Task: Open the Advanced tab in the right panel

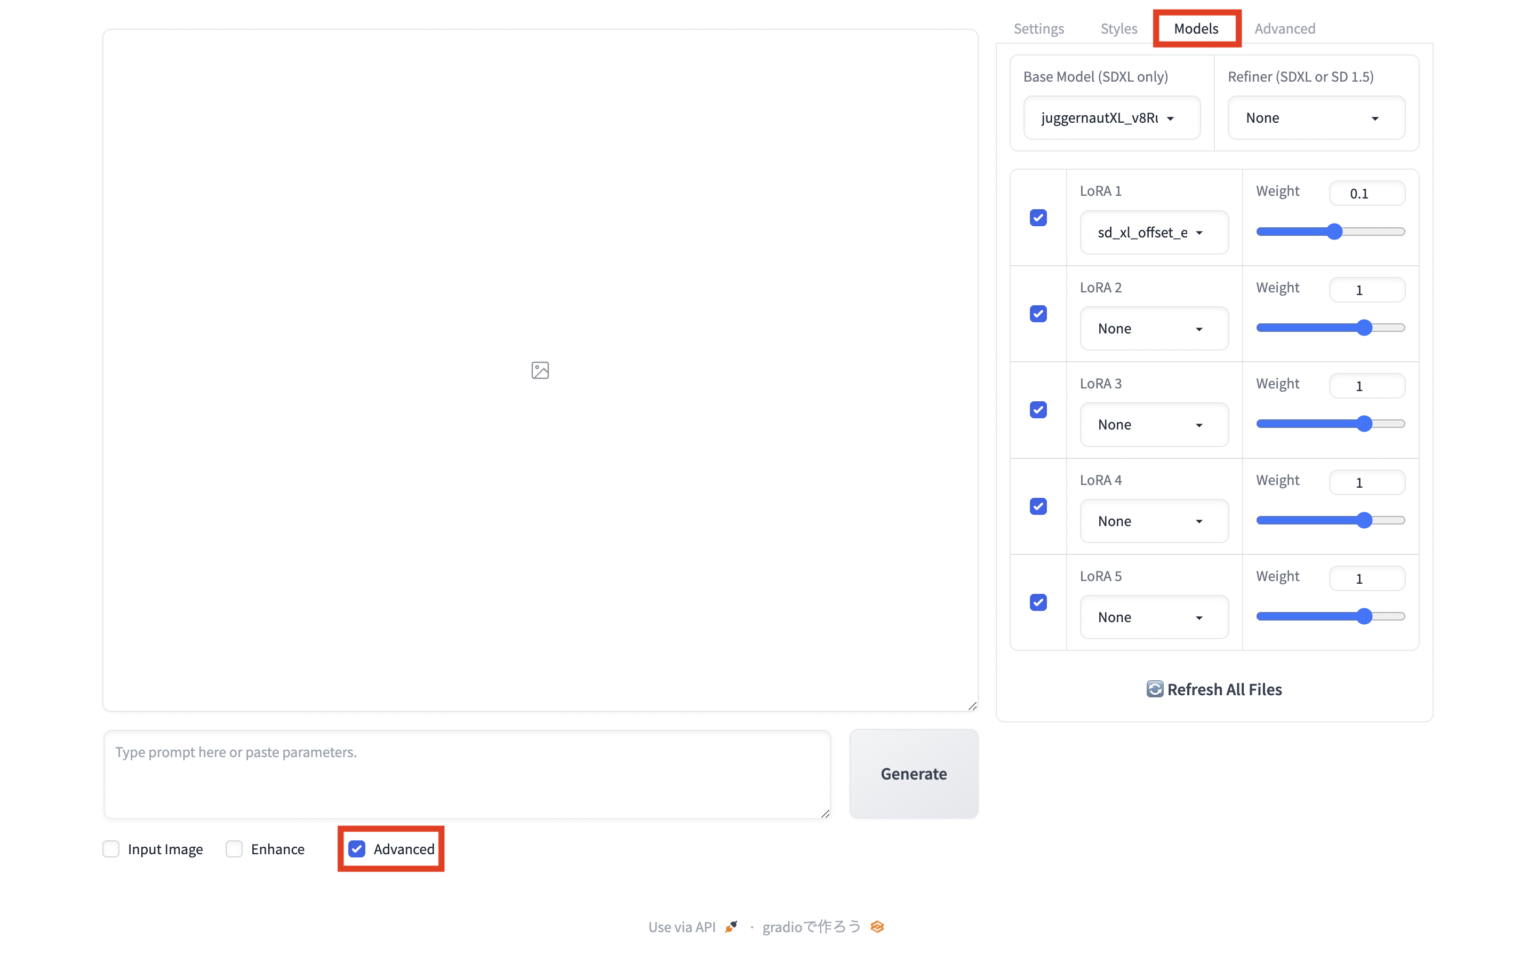Action: click(x=1284, y=28)
